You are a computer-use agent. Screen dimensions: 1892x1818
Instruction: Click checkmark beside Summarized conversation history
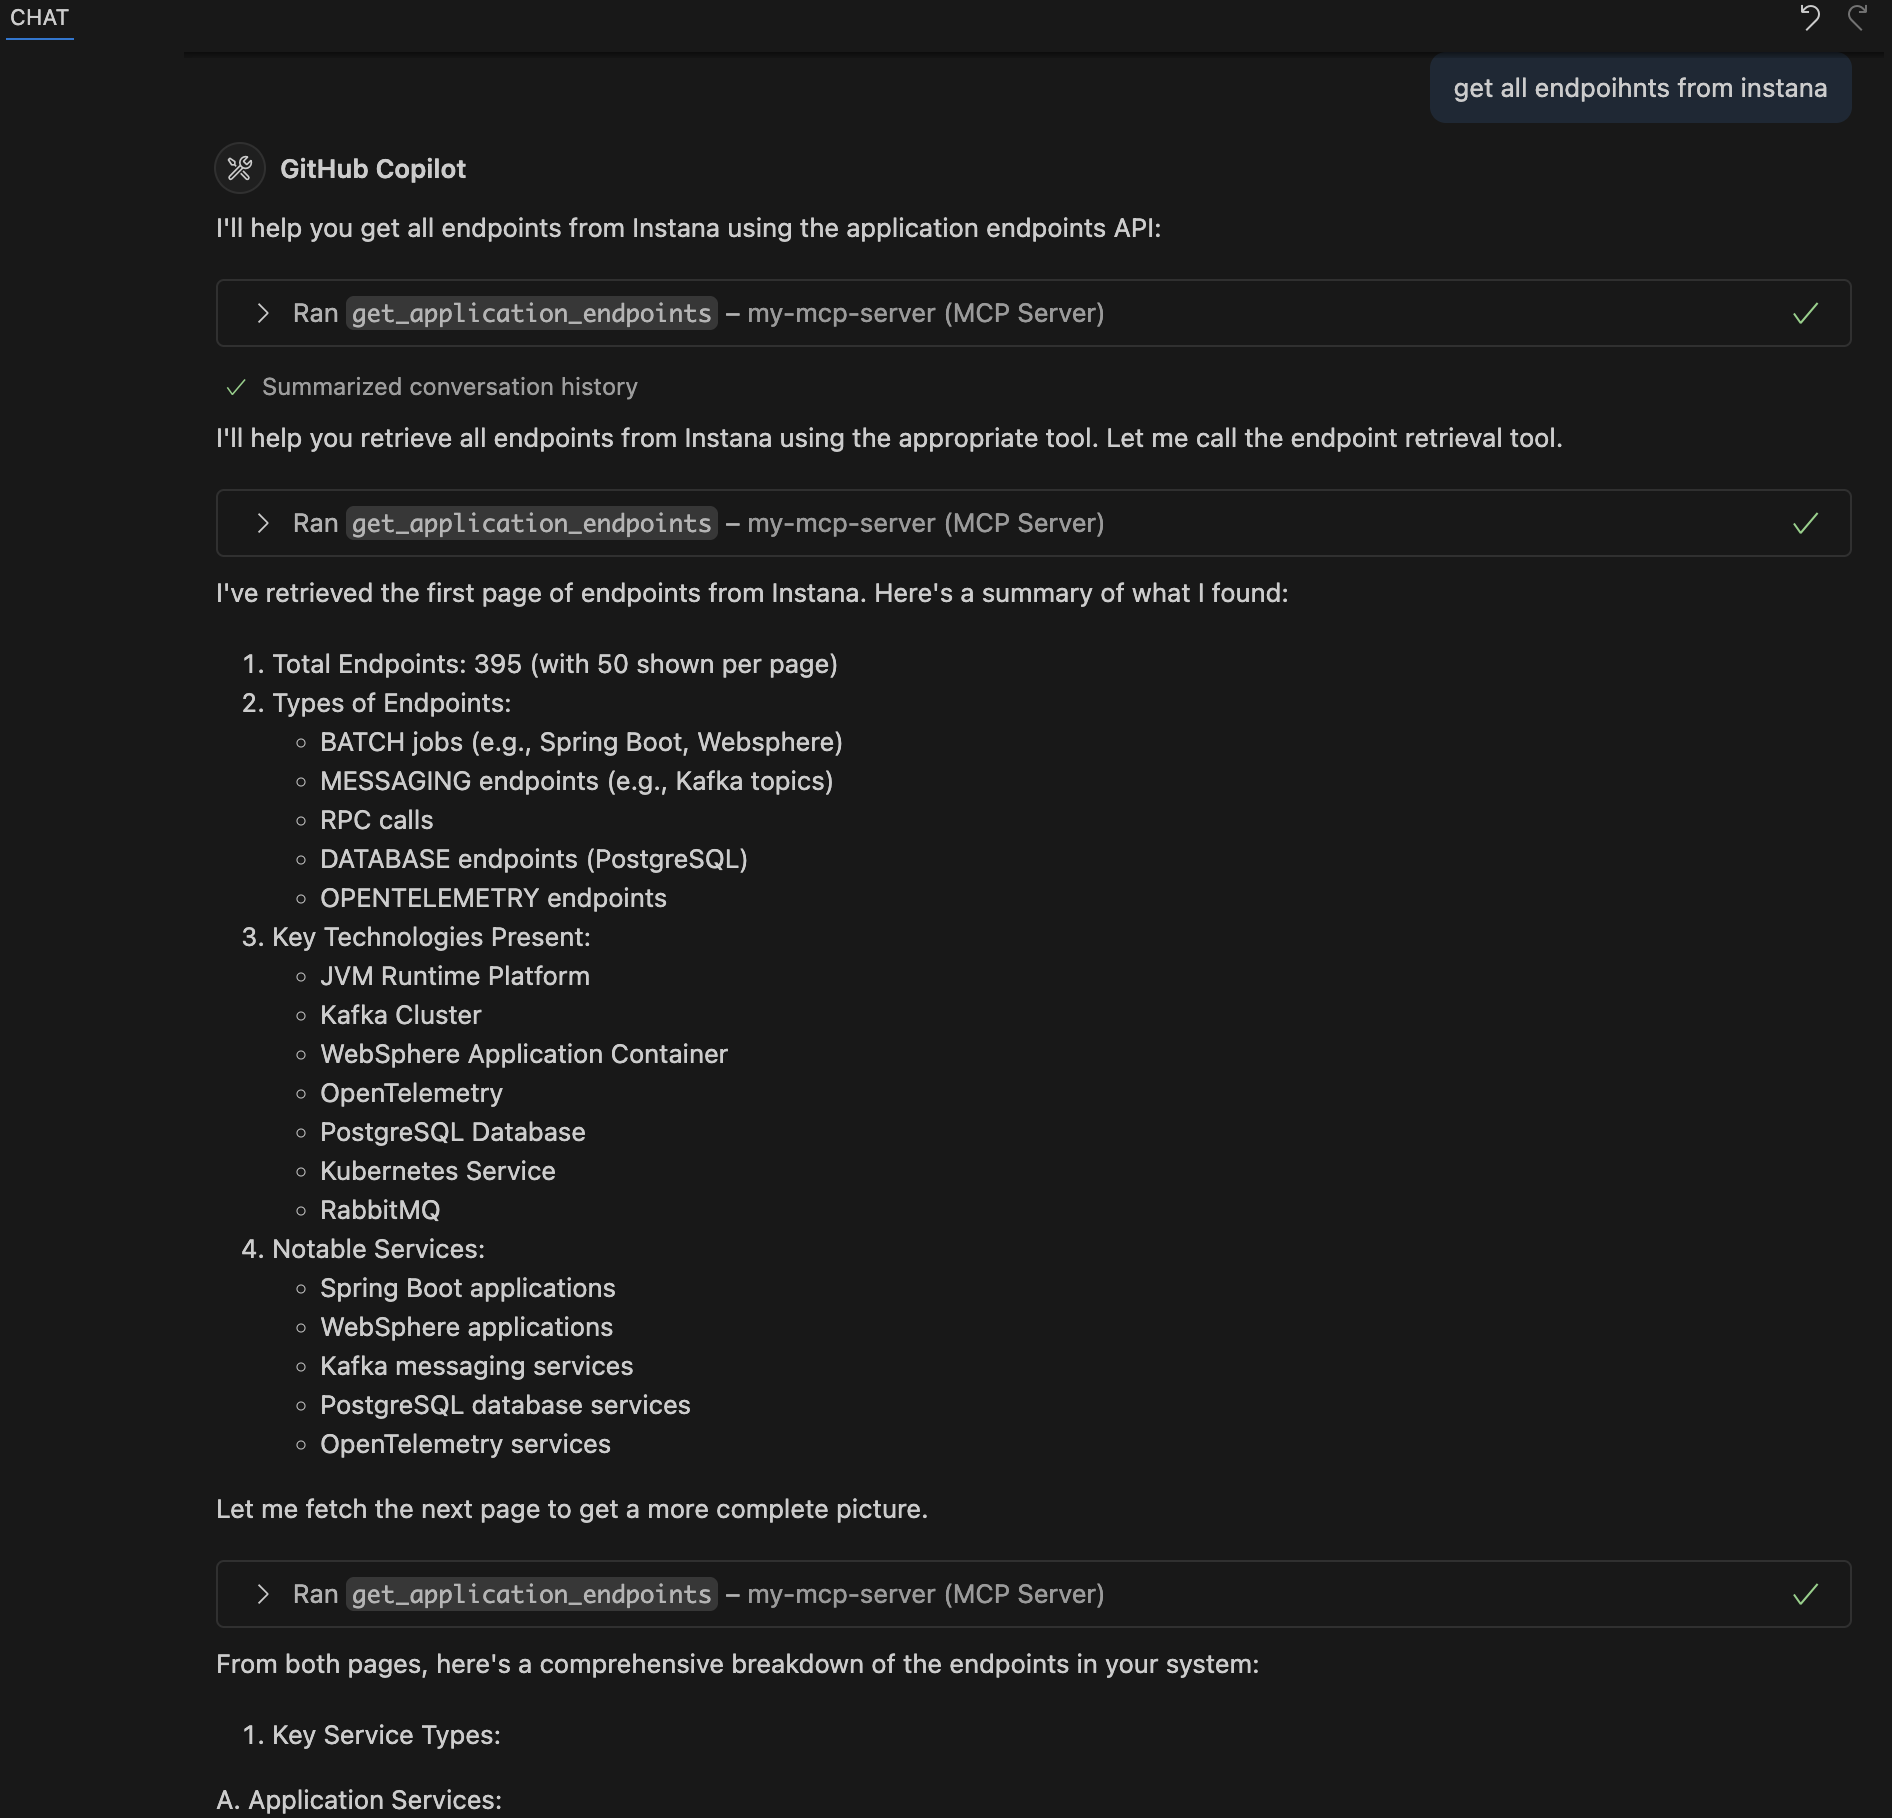click(236, 386)
